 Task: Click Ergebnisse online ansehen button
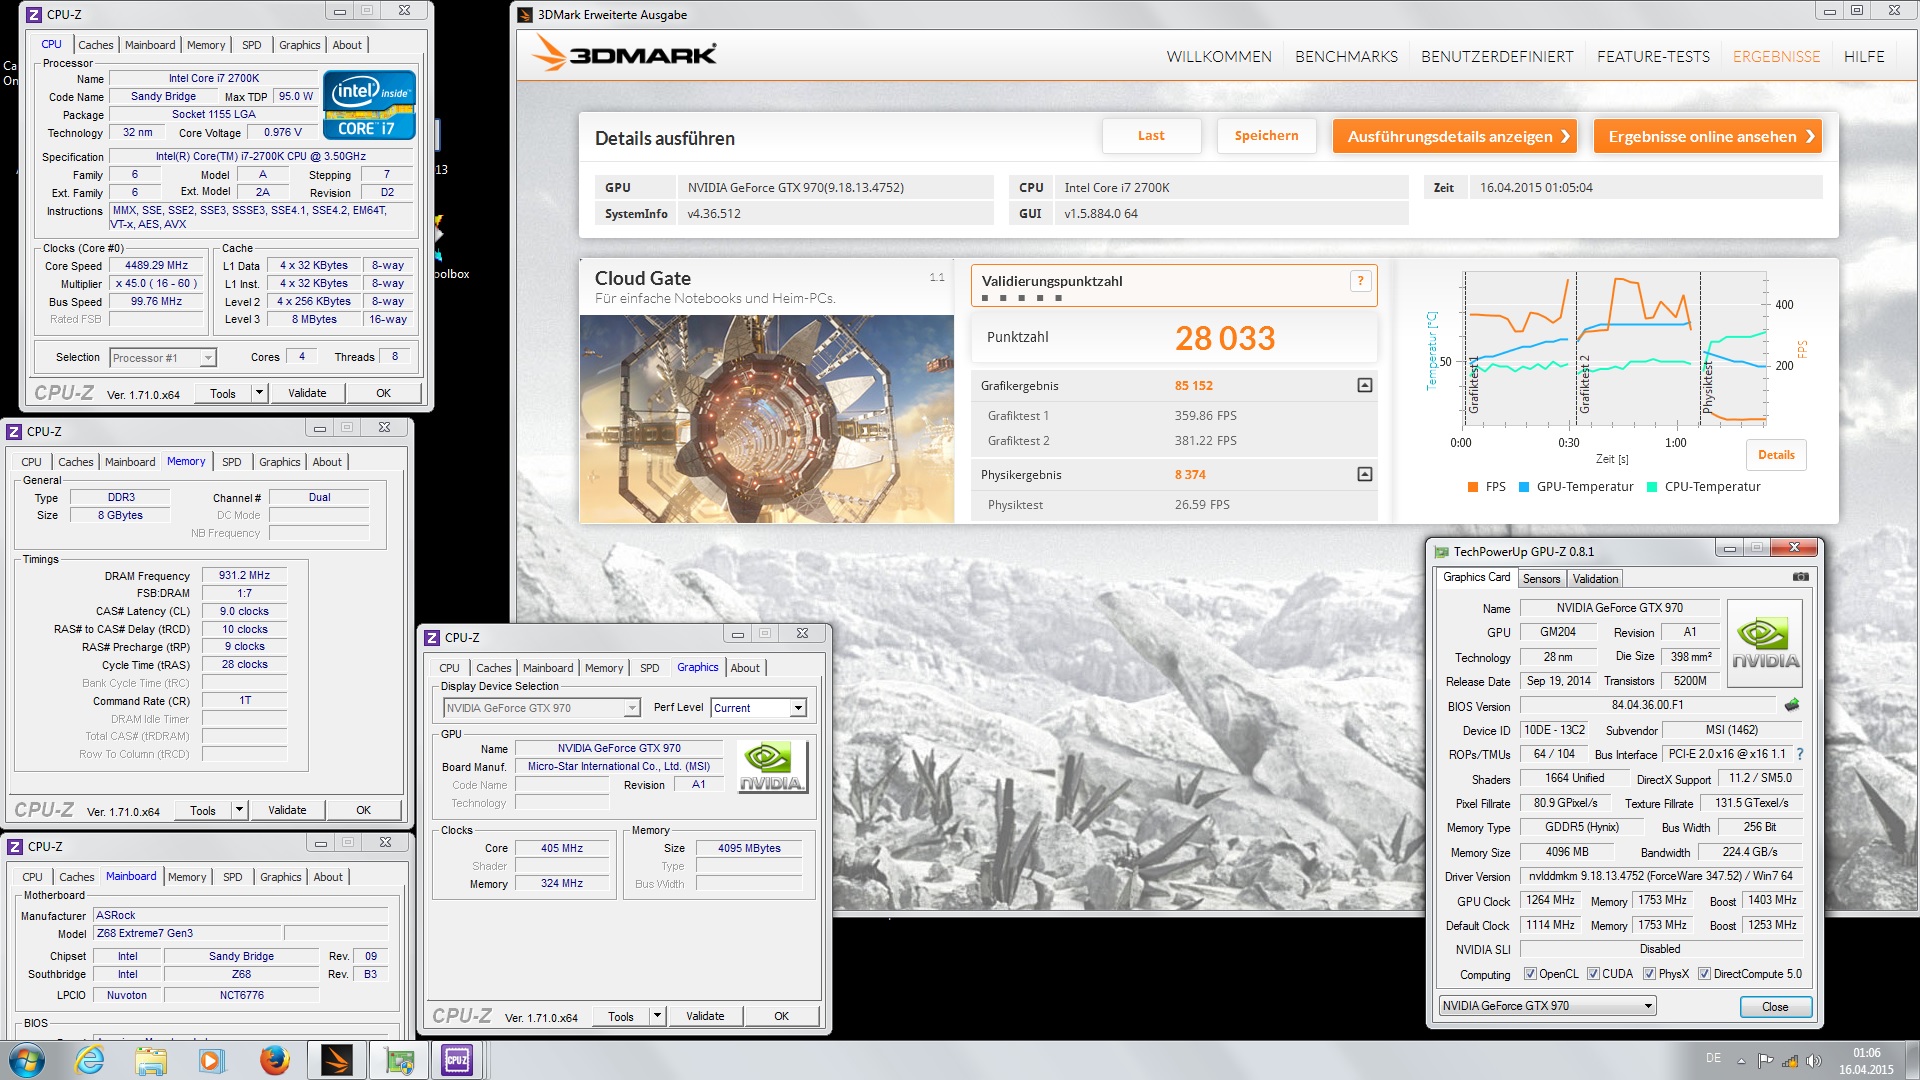click(1707, 137)
